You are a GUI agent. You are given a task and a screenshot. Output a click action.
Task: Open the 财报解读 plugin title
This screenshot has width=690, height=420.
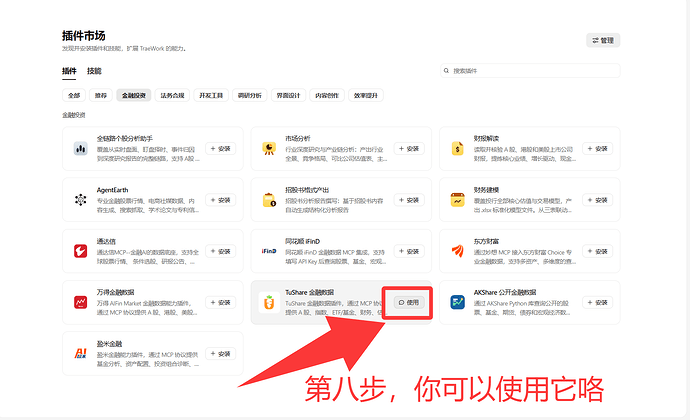pos(486,138)
